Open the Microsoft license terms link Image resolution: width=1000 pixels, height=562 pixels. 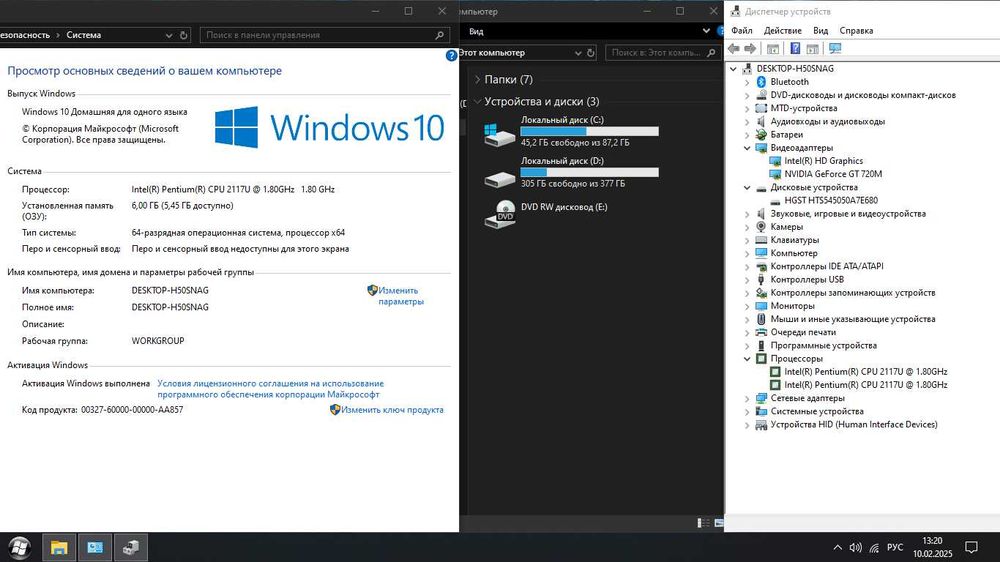[270, 389]
